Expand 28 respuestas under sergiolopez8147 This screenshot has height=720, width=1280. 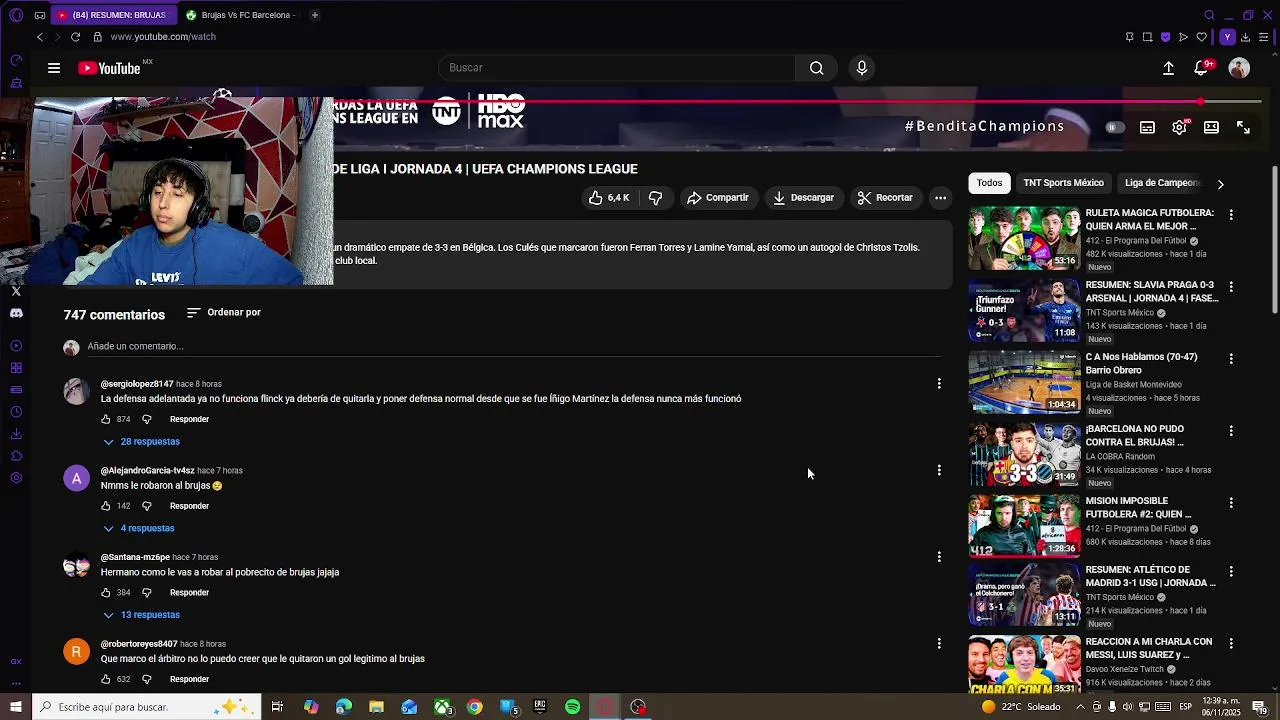[x=141, y=441]
